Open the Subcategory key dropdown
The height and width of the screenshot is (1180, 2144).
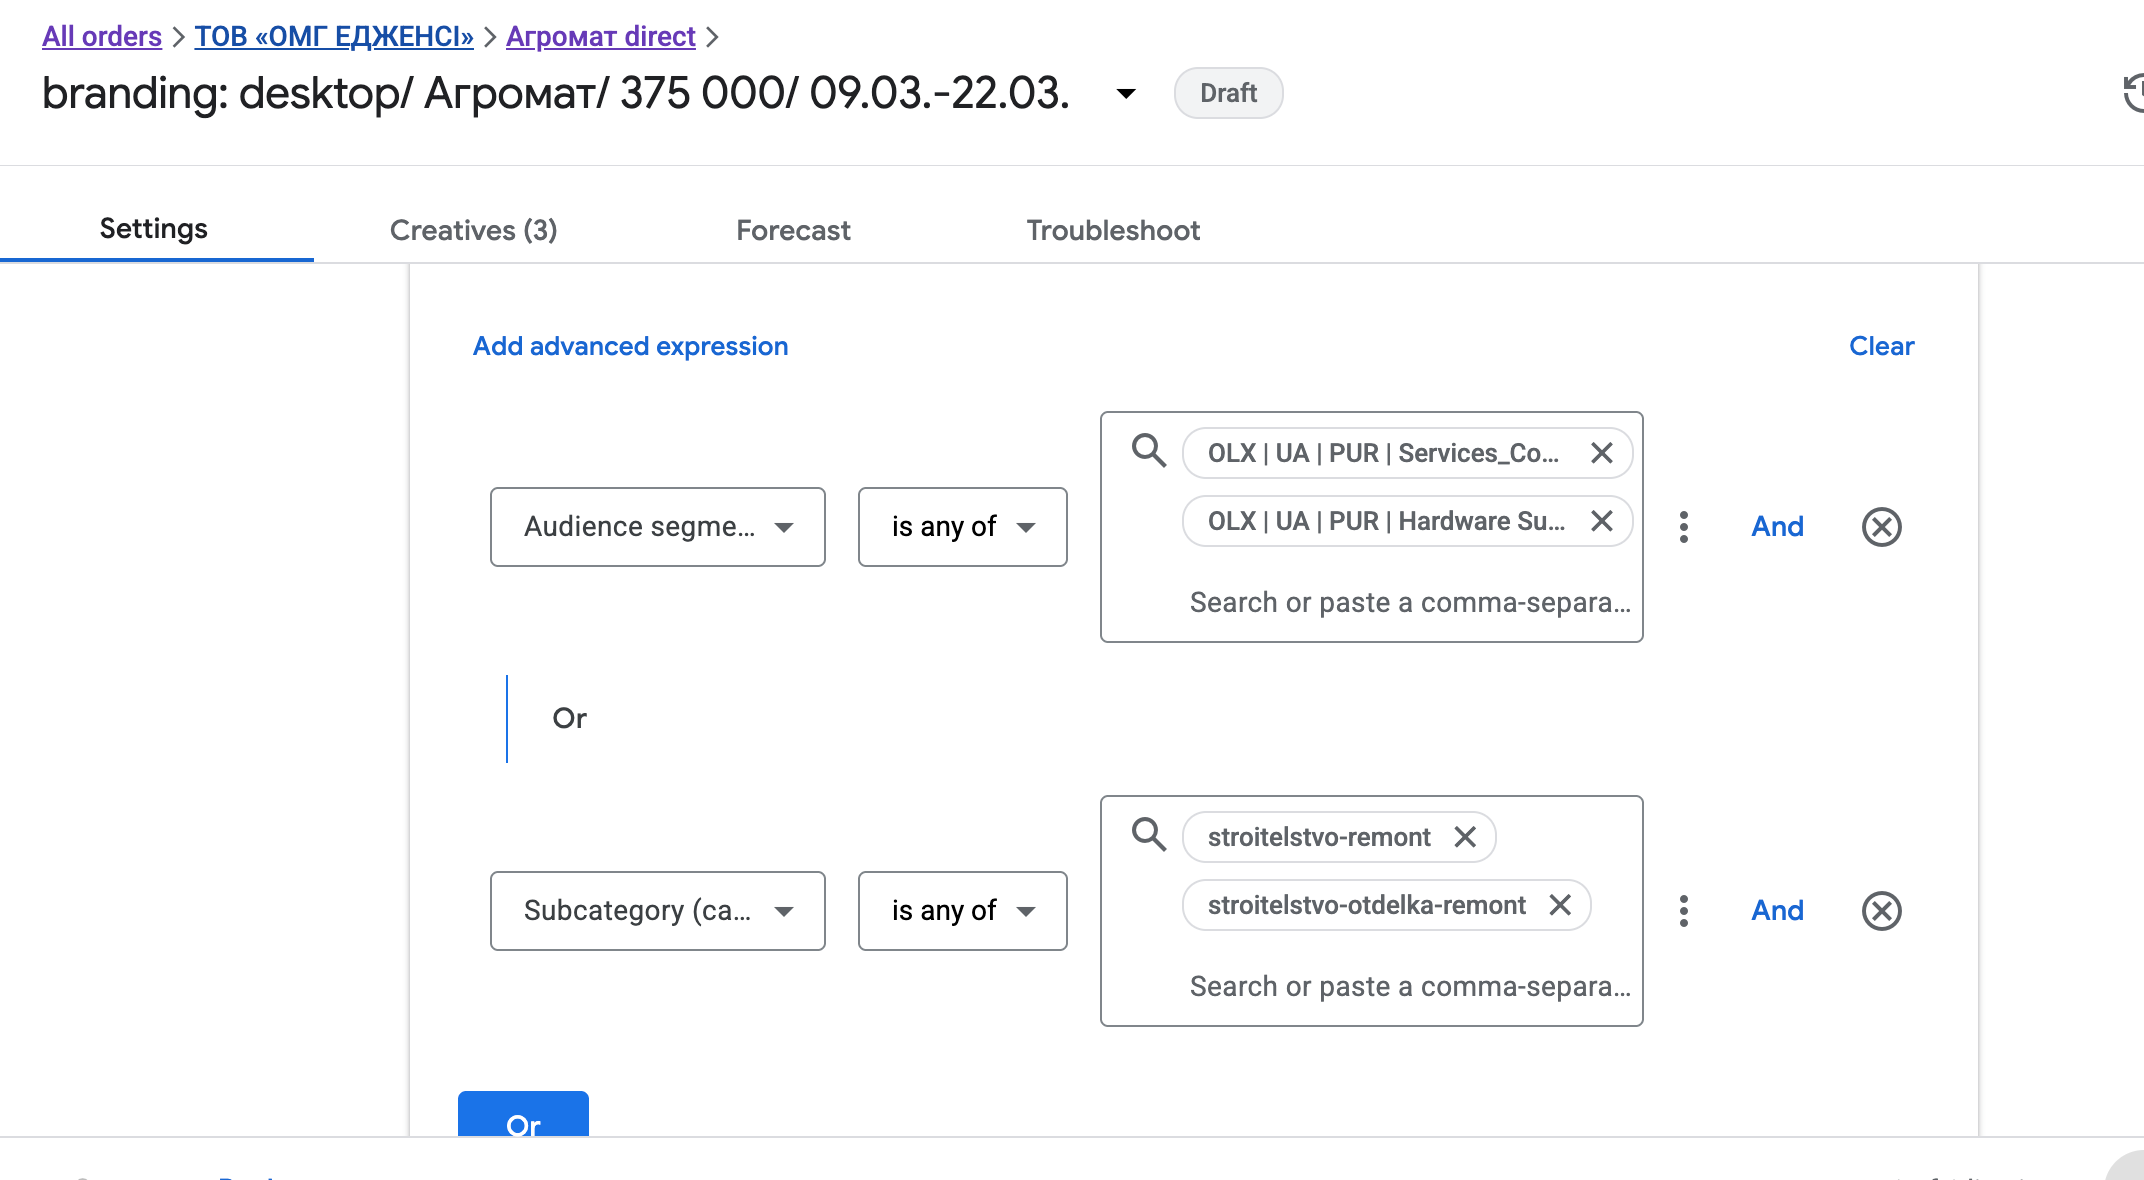pos(657,911)
